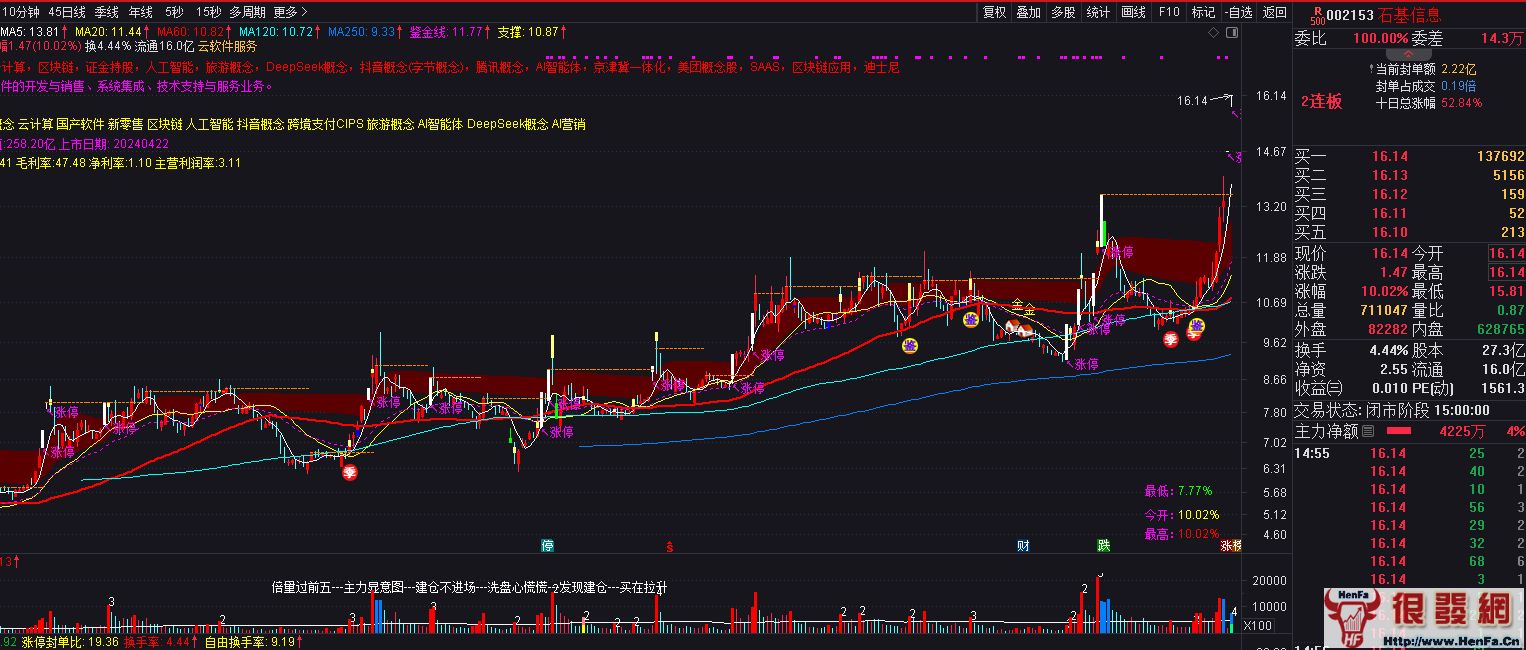Click the diamond icon at chart top-right

pos(1214,33)
